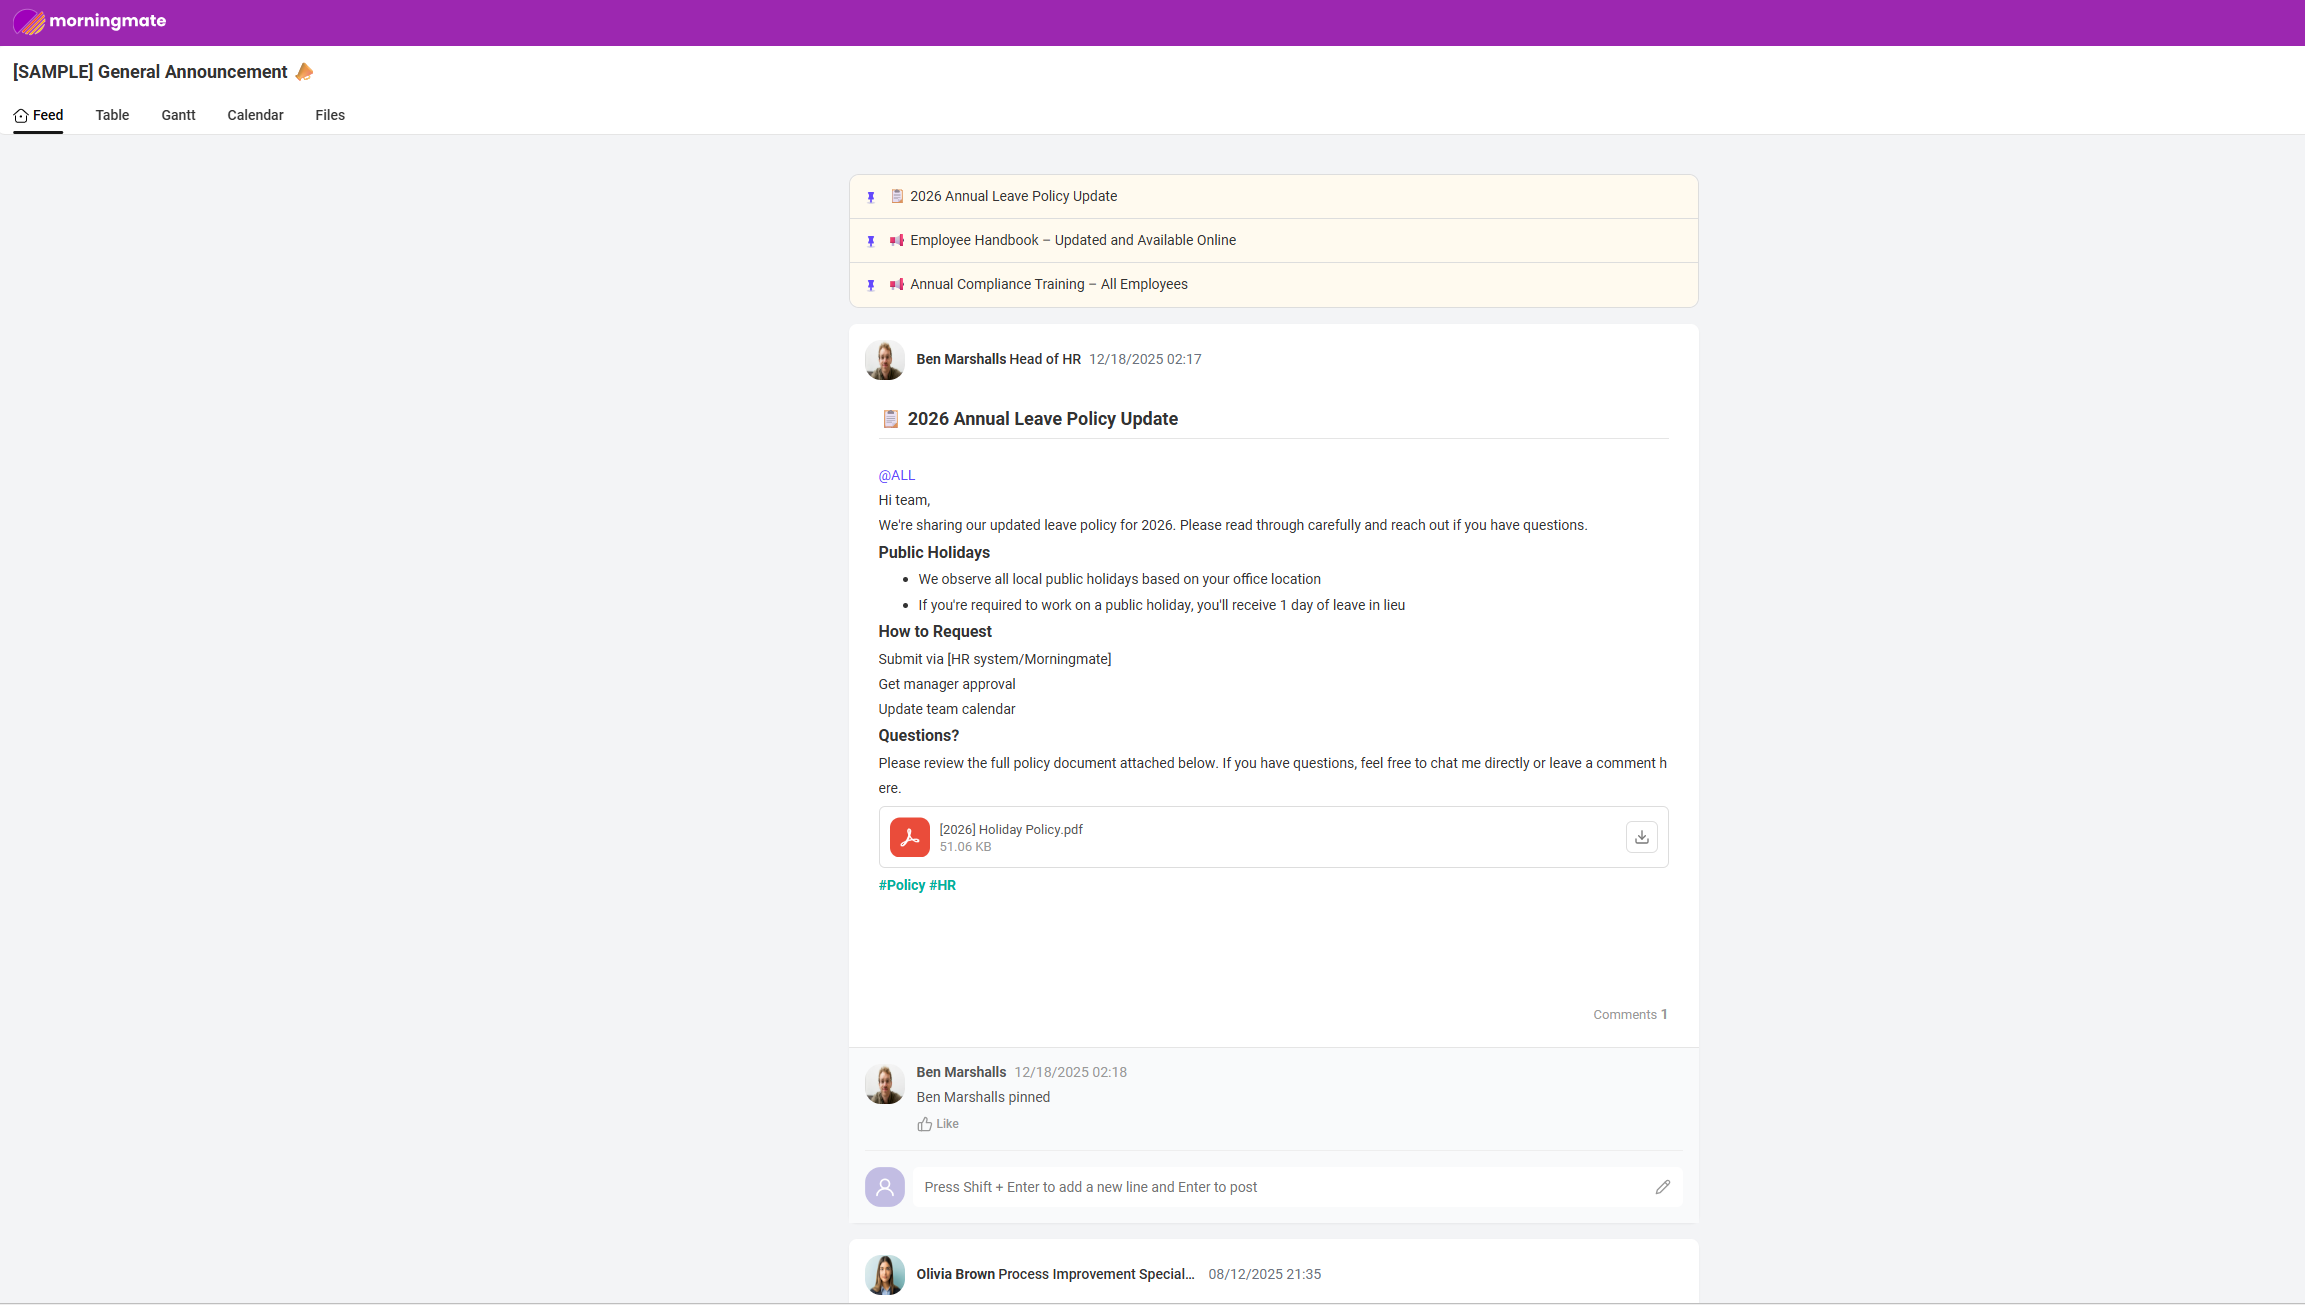The height and width of the screenshot is (1305, 2305).
Task: Click the red PDF file icon
Action: tap(909, 837)
